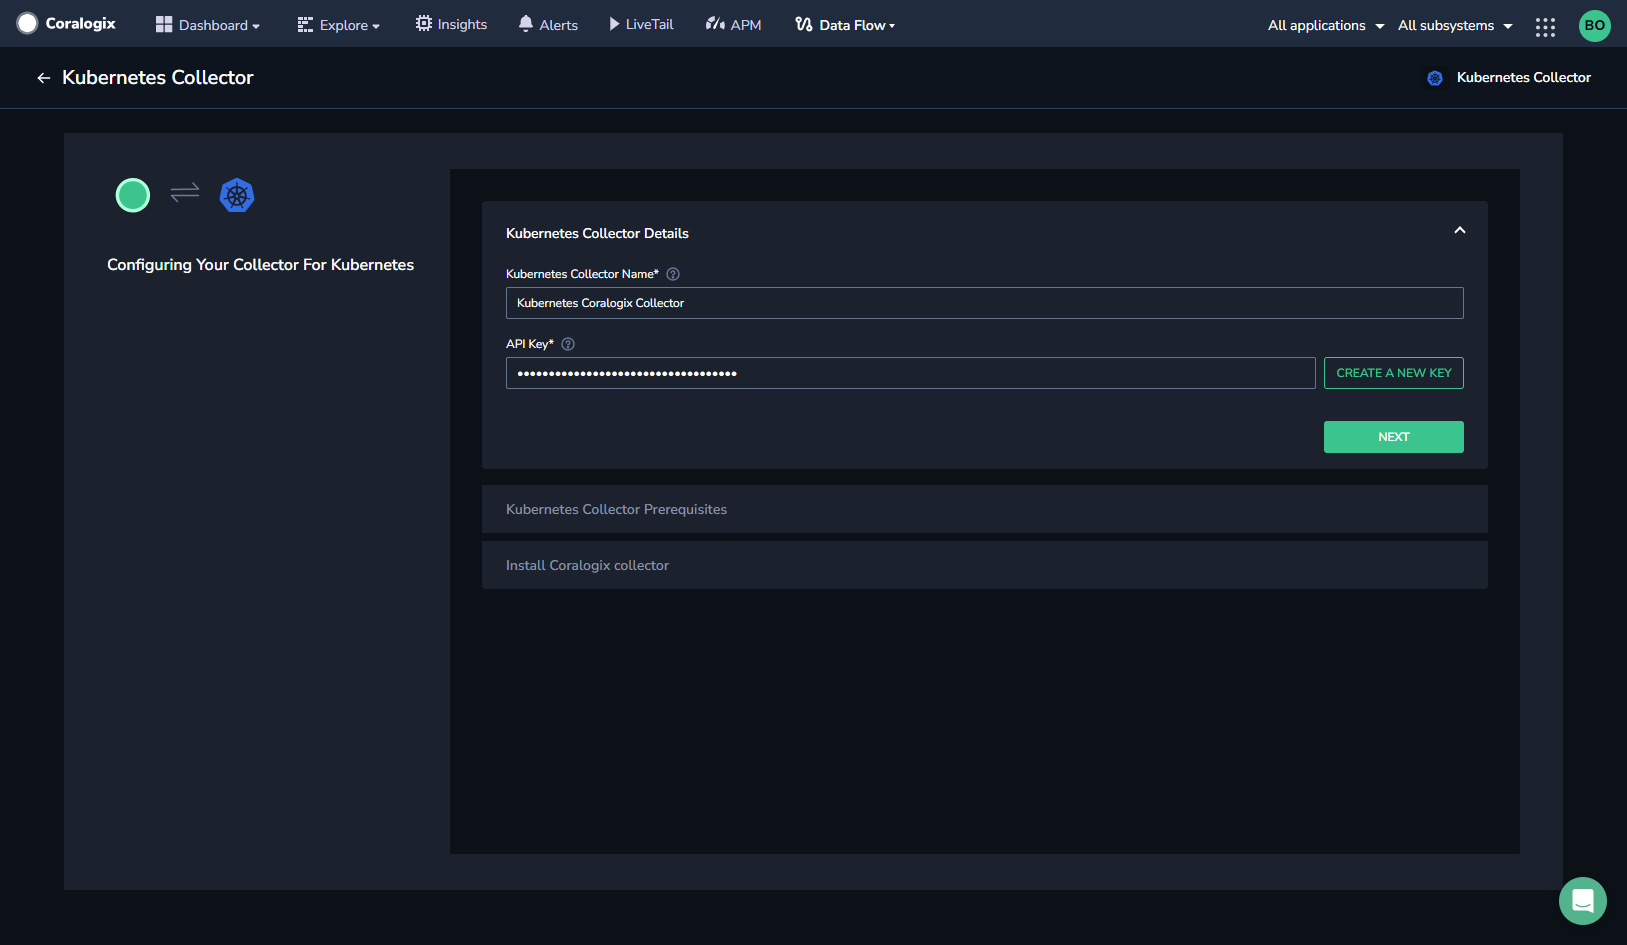Click the Insights chip icon
The width and height of the screenshot is (1627, 945).
[x=424, y=23]
